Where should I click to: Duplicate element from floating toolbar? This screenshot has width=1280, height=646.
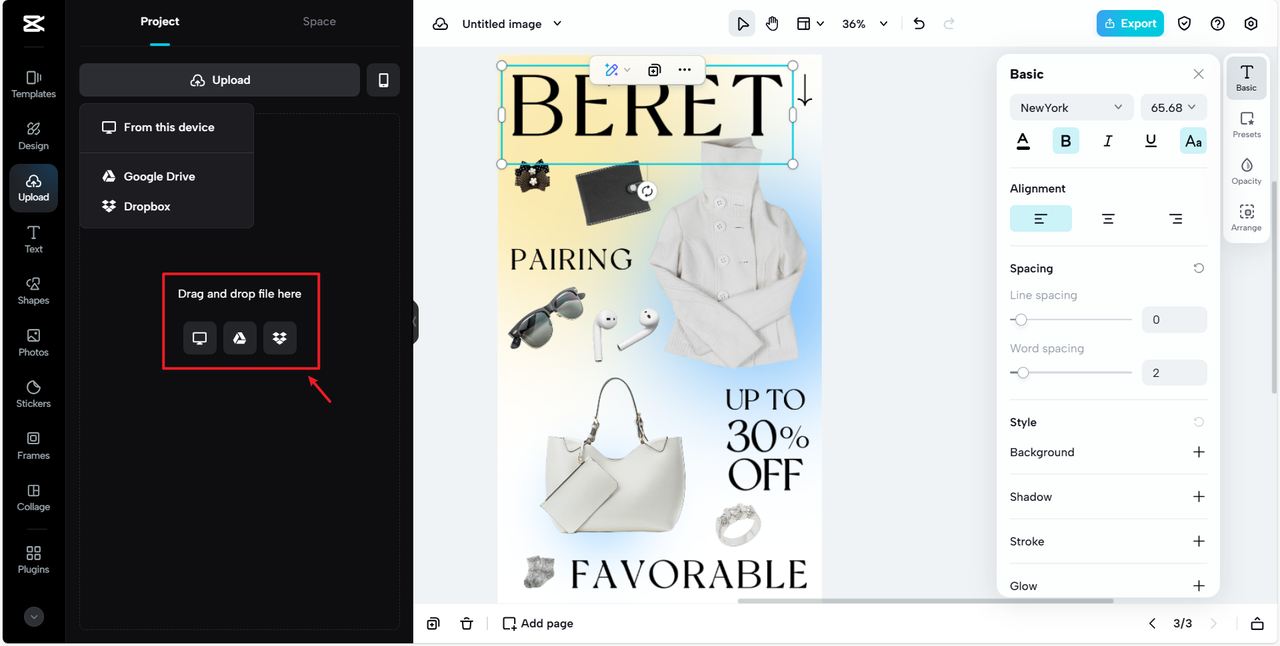654,70
